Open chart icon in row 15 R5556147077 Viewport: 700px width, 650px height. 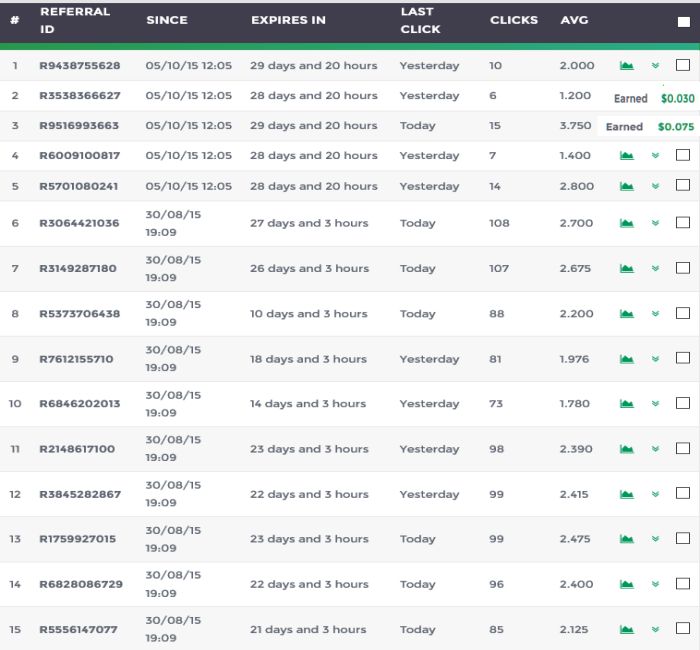click(x=626, y=629)
